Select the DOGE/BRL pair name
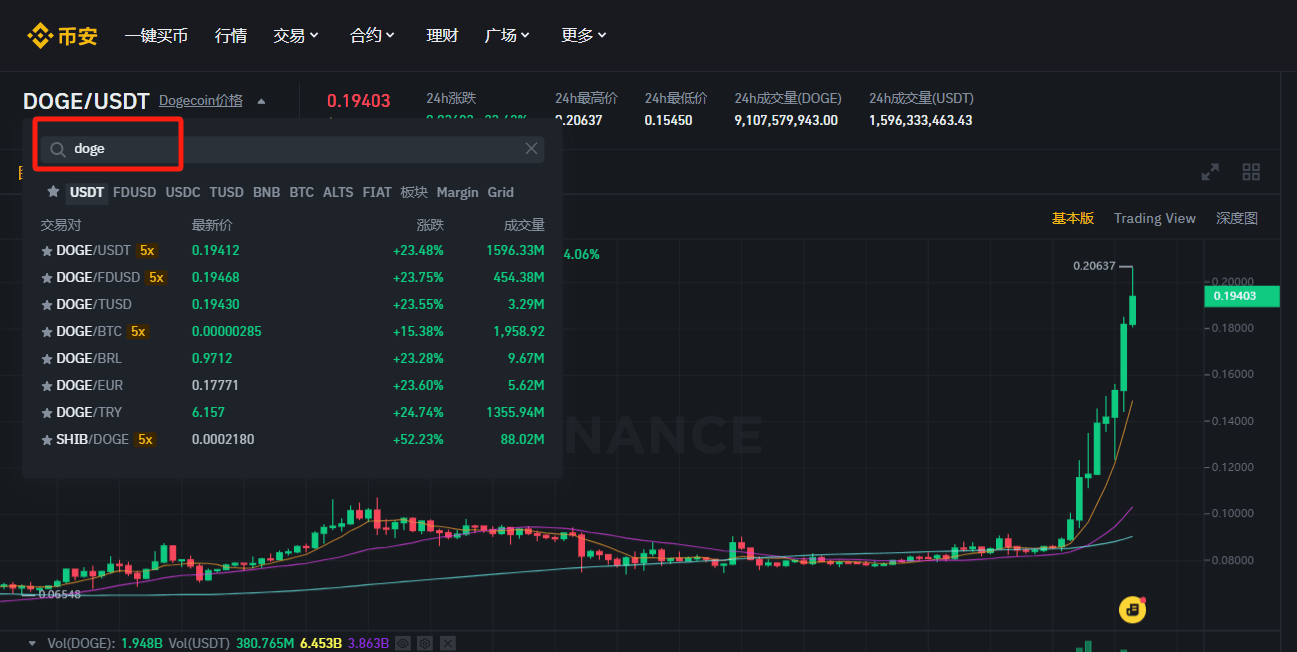The image size is (1297, 652). pos(89,359)
